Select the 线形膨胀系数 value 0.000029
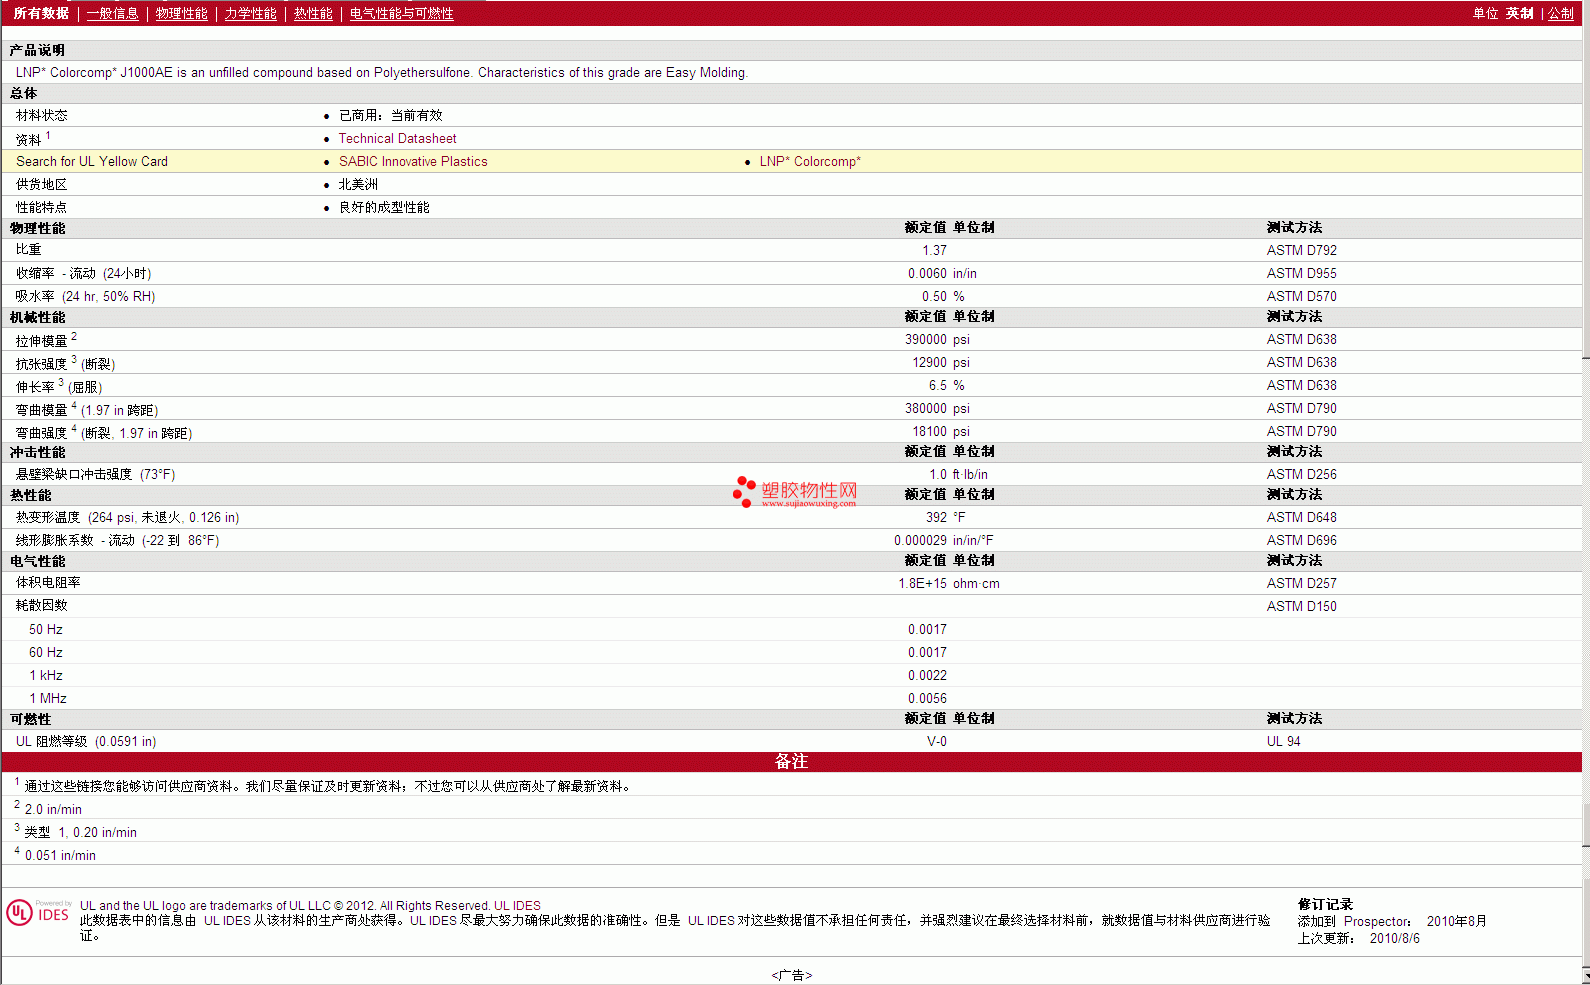Image resolution: width=1590 pixels, height=985 pixels. point(920,541)
